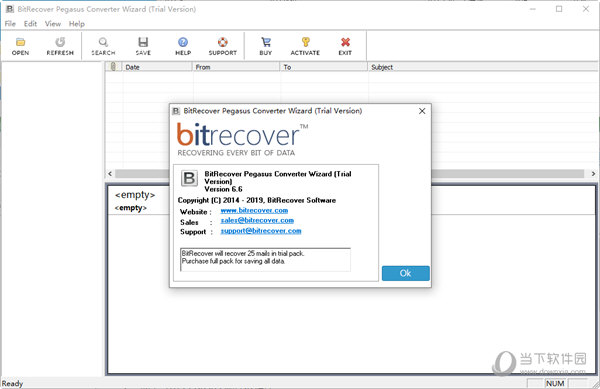The width and height of the screenshot is (600, 389).
Task: Click the copyright 2014 - 2019 line
Action: (257, 200)
